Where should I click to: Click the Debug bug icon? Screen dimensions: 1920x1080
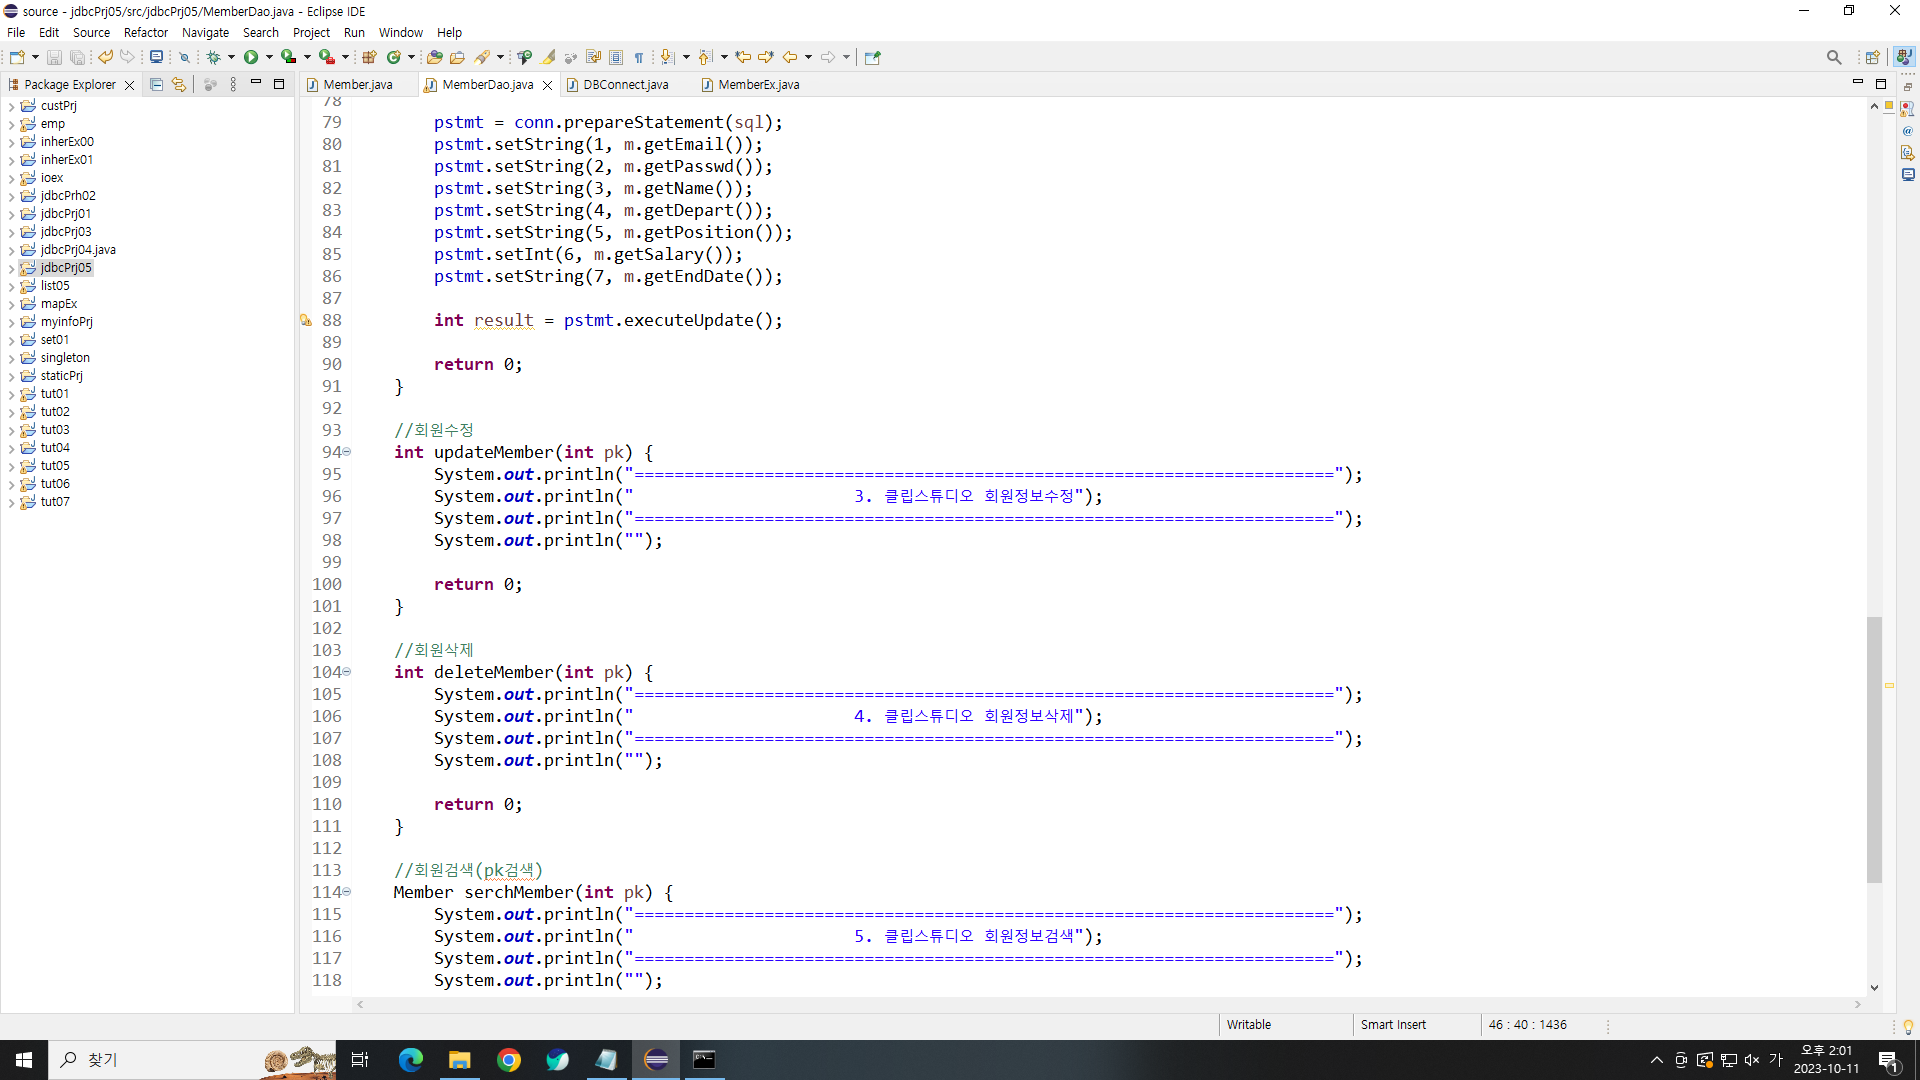213,57
